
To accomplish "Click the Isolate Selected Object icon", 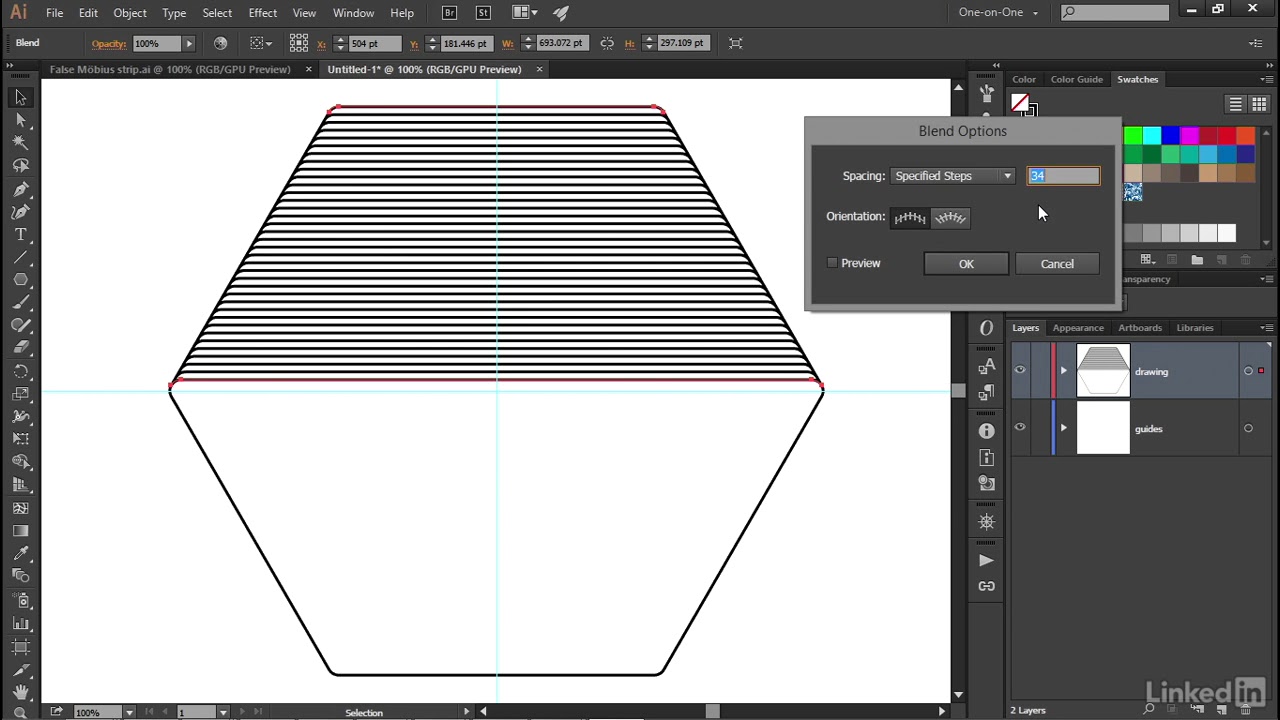I will 736,43.
